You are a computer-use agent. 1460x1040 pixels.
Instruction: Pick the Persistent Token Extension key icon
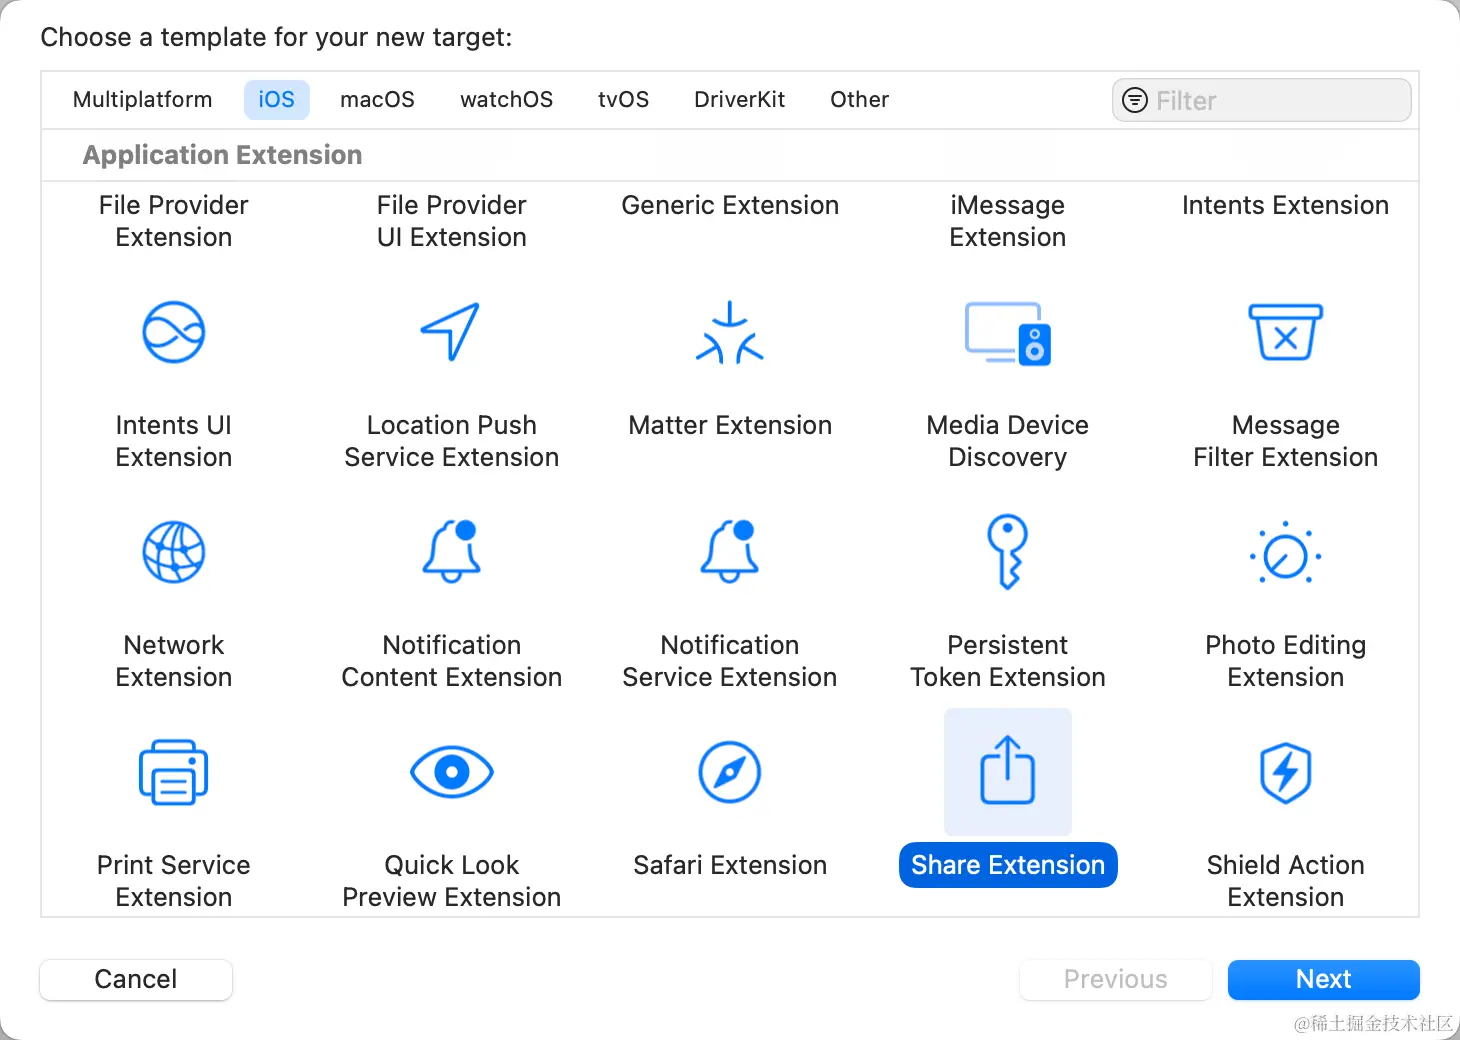click(x=1008, y=551)
